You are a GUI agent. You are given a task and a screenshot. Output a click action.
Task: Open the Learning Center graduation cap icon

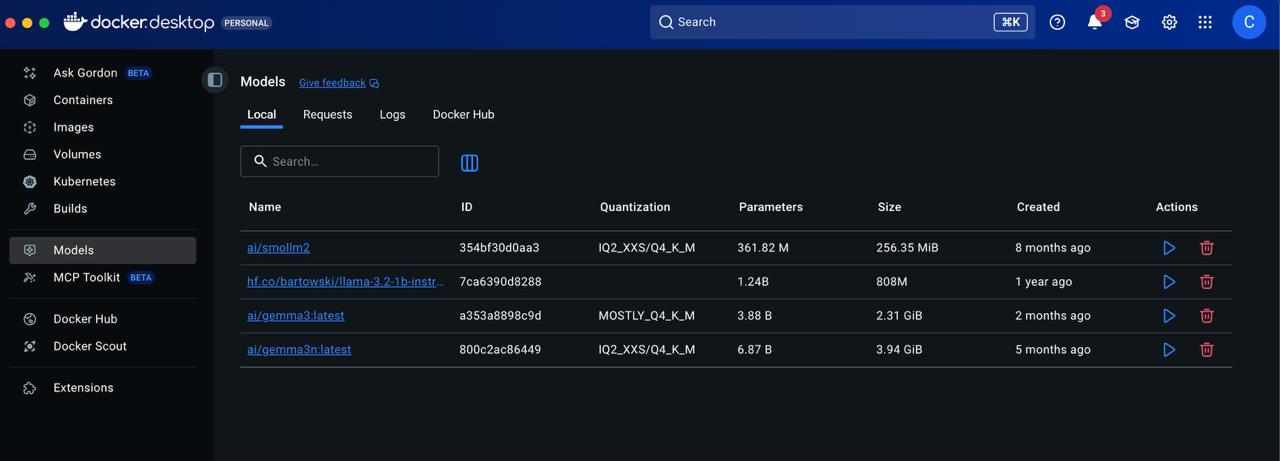point(1132,22)
